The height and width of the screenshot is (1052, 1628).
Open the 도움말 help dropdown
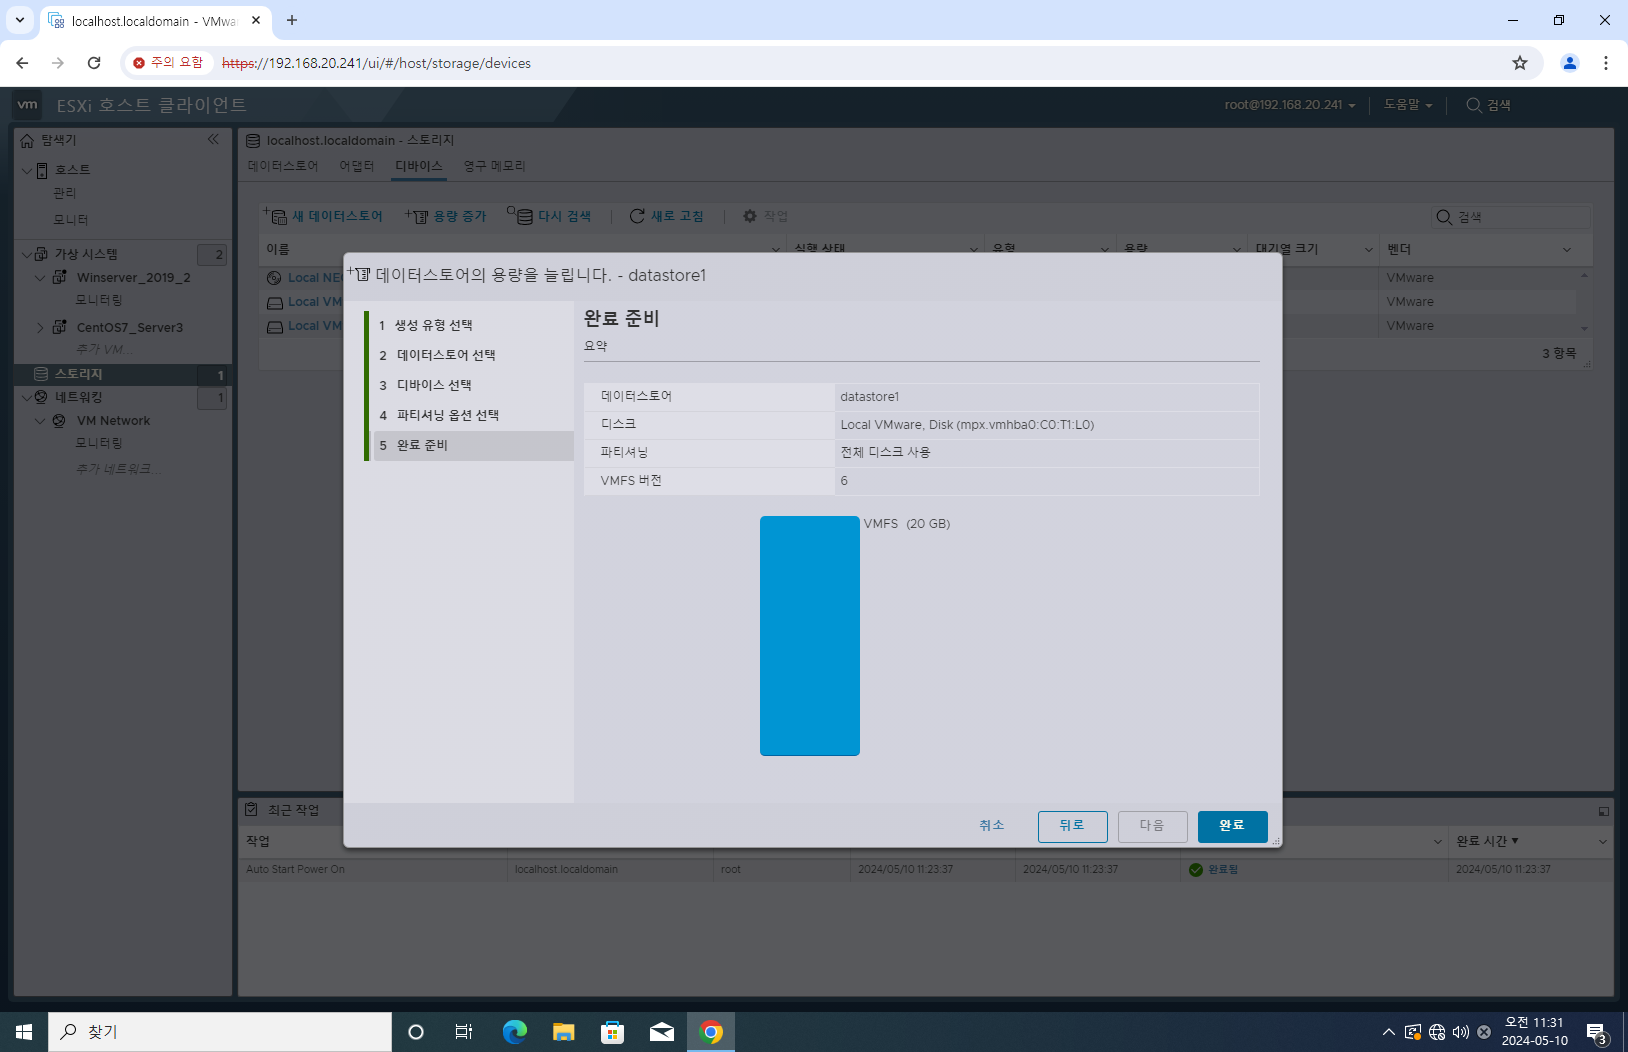coord(1408,105)
